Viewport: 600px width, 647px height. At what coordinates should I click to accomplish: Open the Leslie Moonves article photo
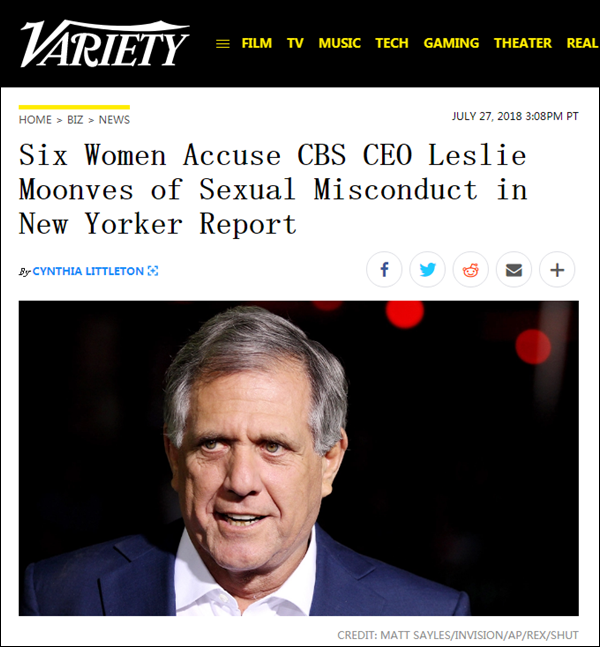298,458
